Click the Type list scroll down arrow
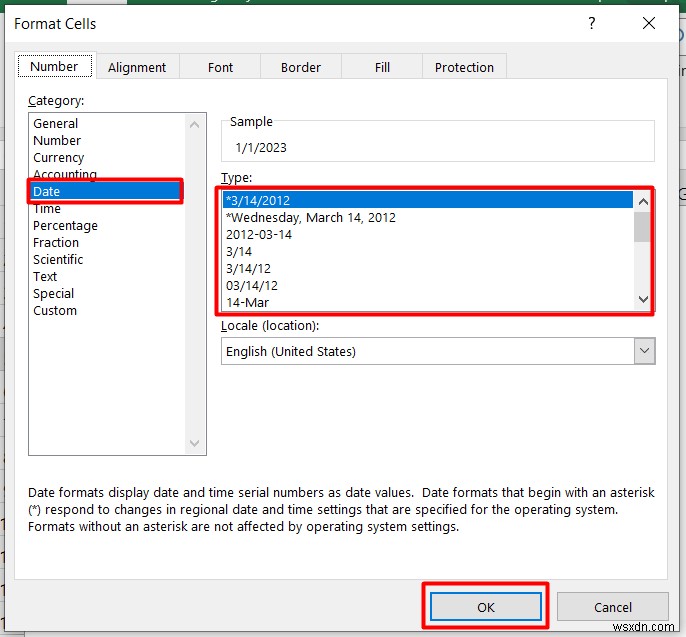686x637 pixels. pos(643,300)
